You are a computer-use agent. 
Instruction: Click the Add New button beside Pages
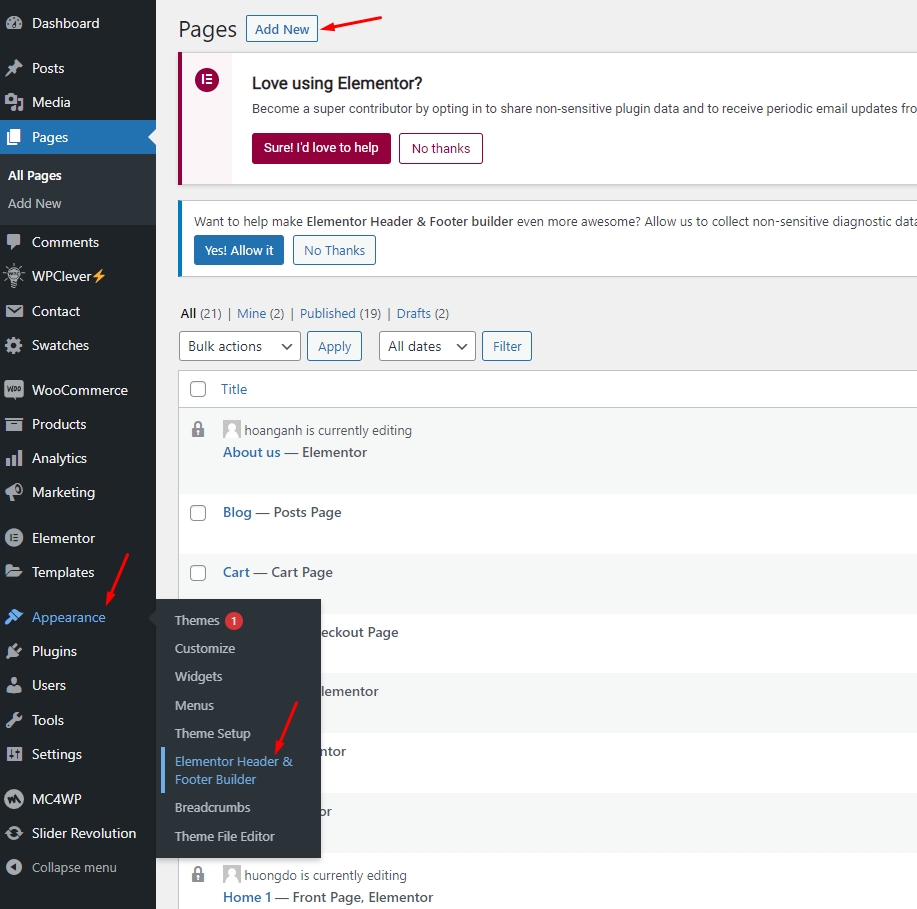coord(282,29)
